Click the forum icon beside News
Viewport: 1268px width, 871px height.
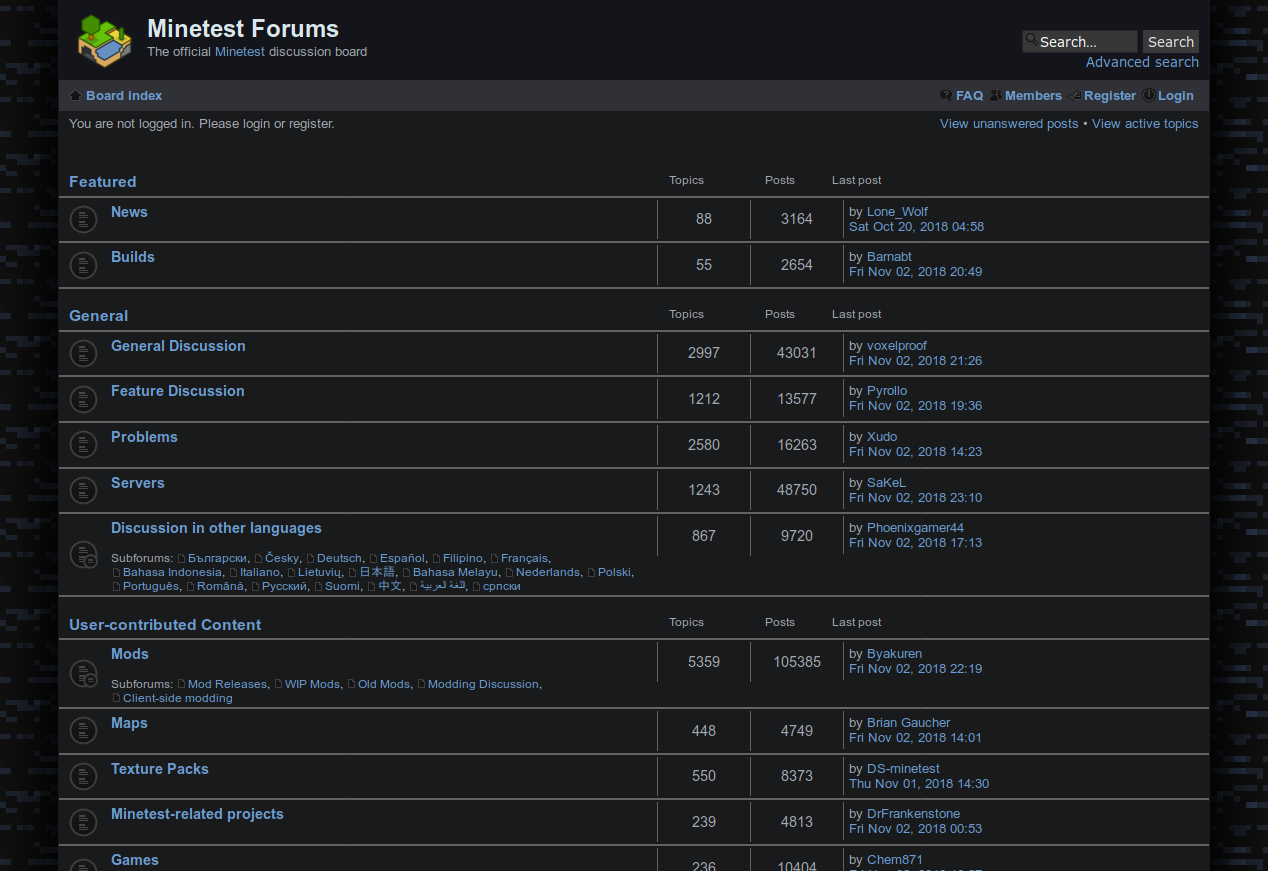(83, 218)
